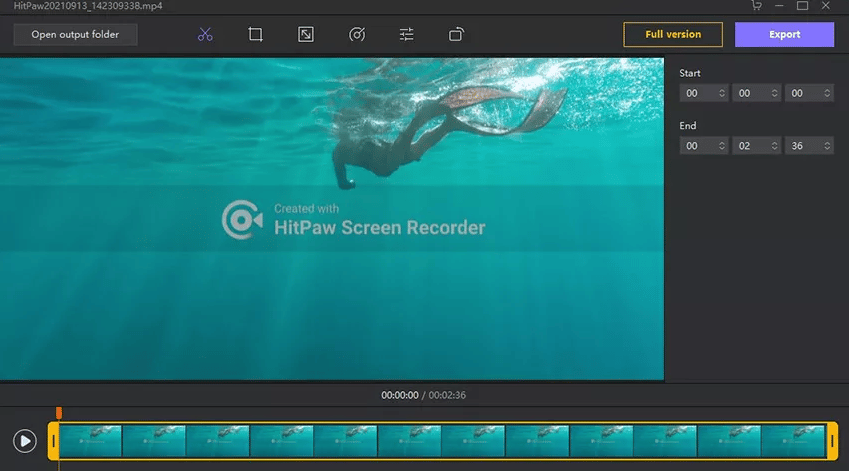
Task: Click the HitPaw20210913_142309338.mp4 title
Action: 88,6
